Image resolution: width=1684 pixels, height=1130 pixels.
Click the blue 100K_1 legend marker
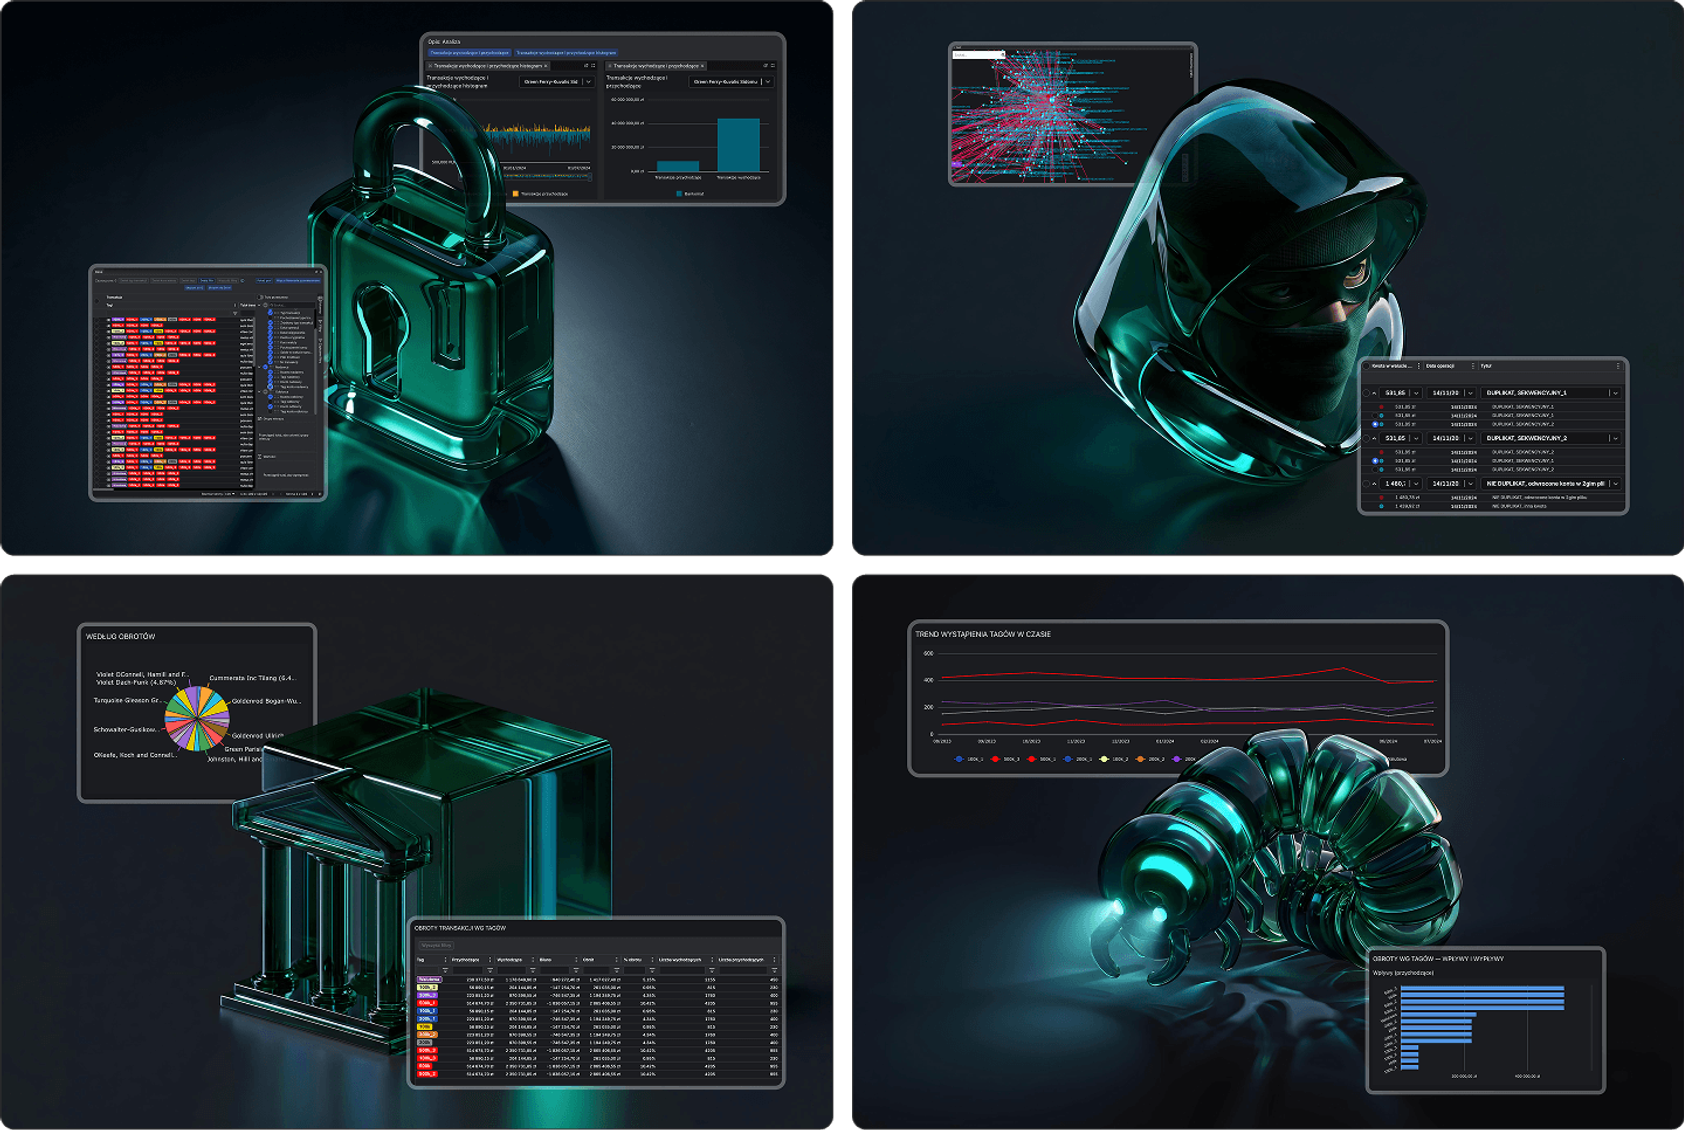pyautogui.click(x=958, y=759)
